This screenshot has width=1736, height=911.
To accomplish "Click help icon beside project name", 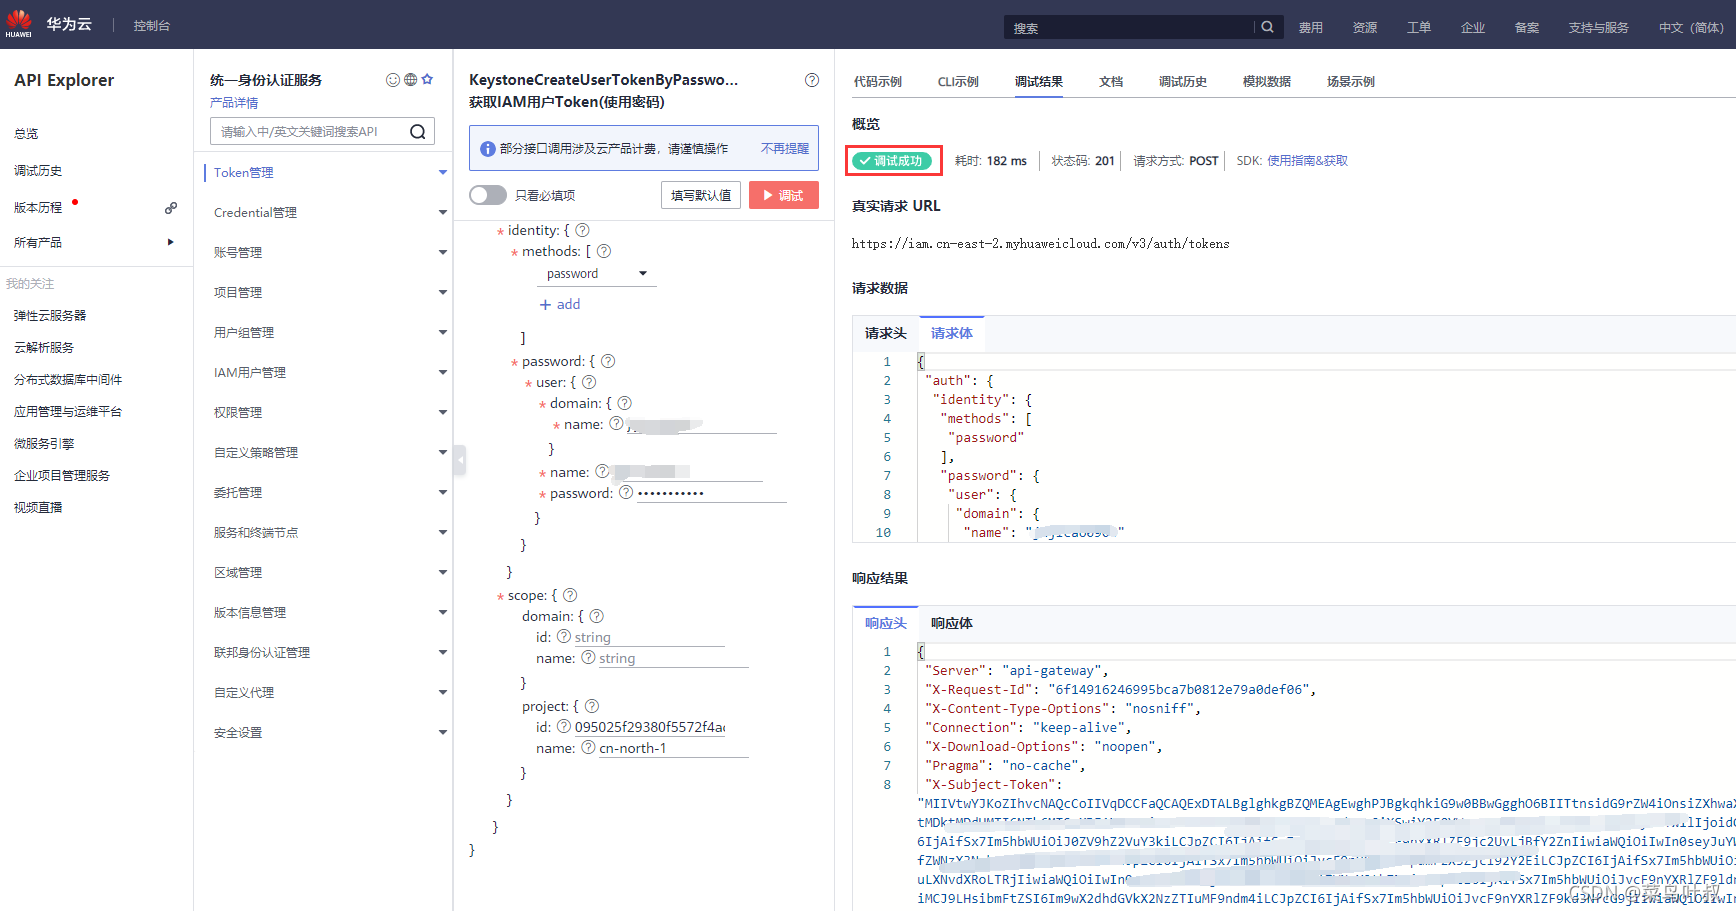I will [588, 747].
